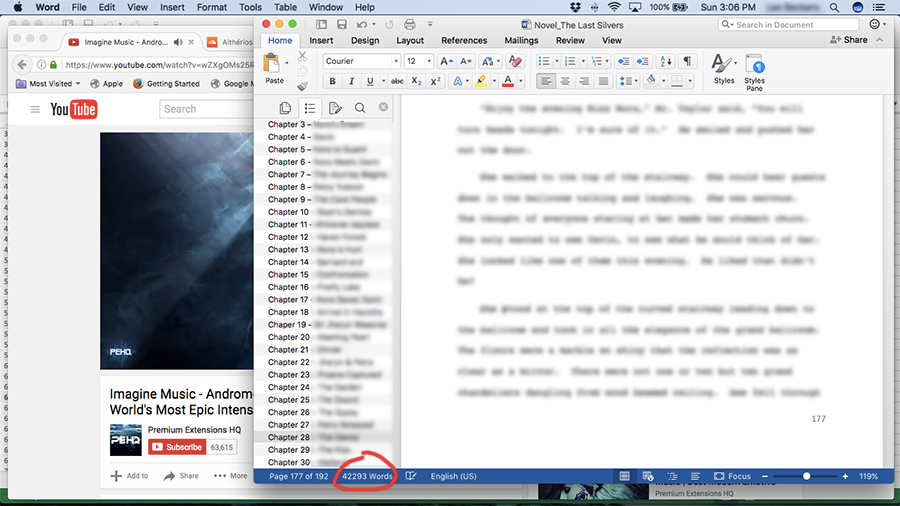900x506 pixels.
Task: Click the Format Painter brush icon
Action: tap(302, 86)
